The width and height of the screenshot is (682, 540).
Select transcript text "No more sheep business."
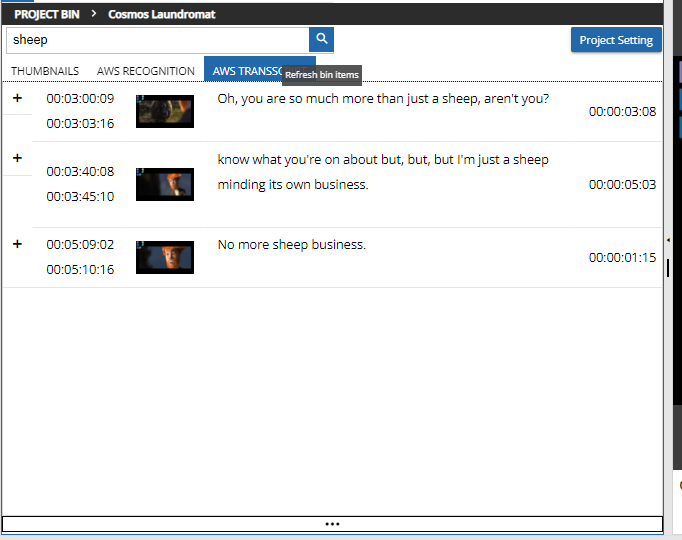point(292,245)
